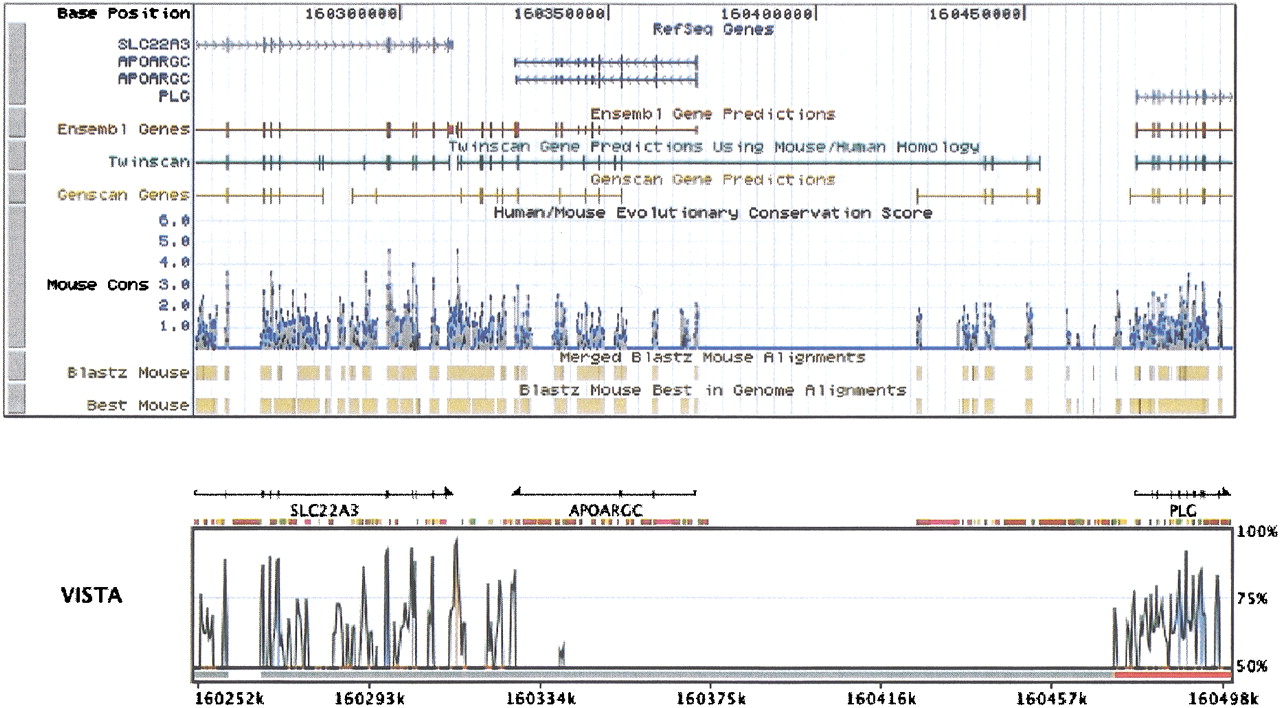1280x708 pixels.
Task: Click the Twinscan track label
Action: coord(148,161)
